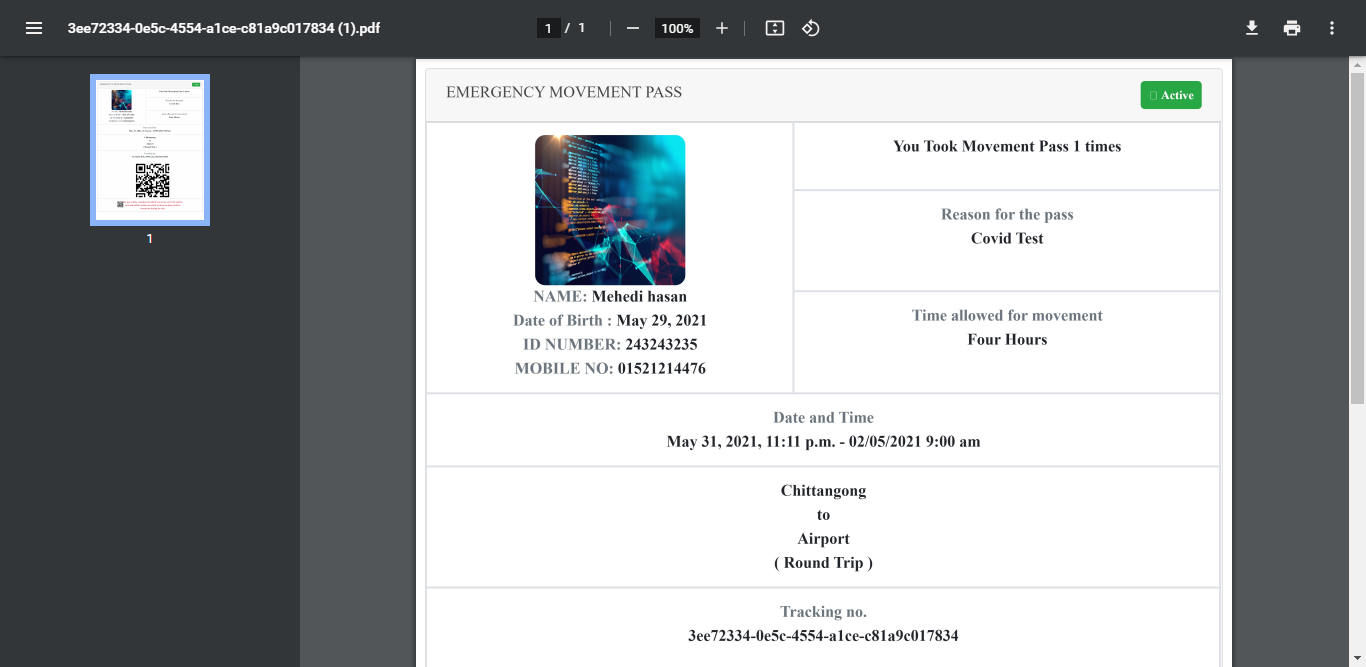Click the 'Time allowed for movement' label

click(x=1007, y=315)
